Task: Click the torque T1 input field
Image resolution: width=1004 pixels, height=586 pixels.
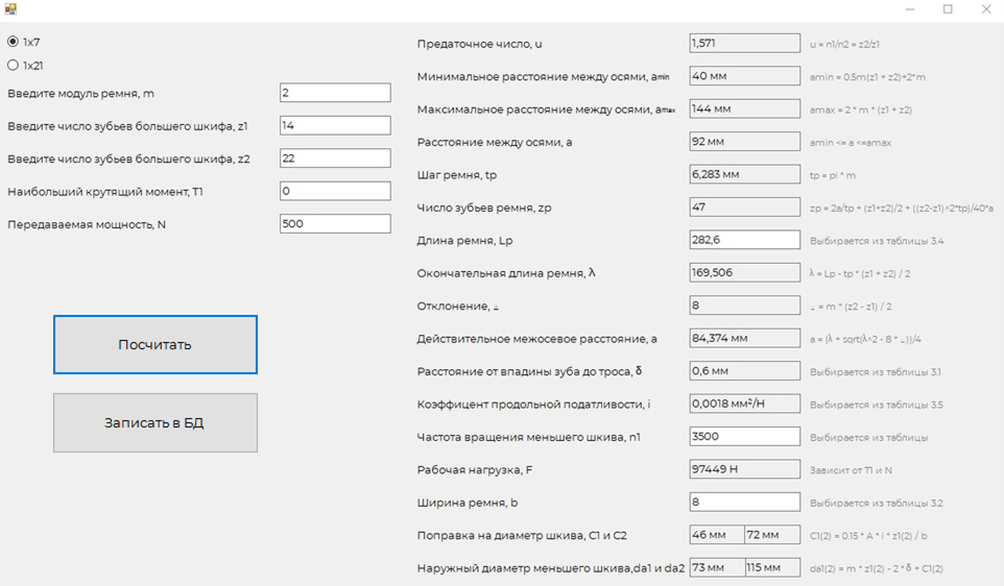Action: point(335,190)
